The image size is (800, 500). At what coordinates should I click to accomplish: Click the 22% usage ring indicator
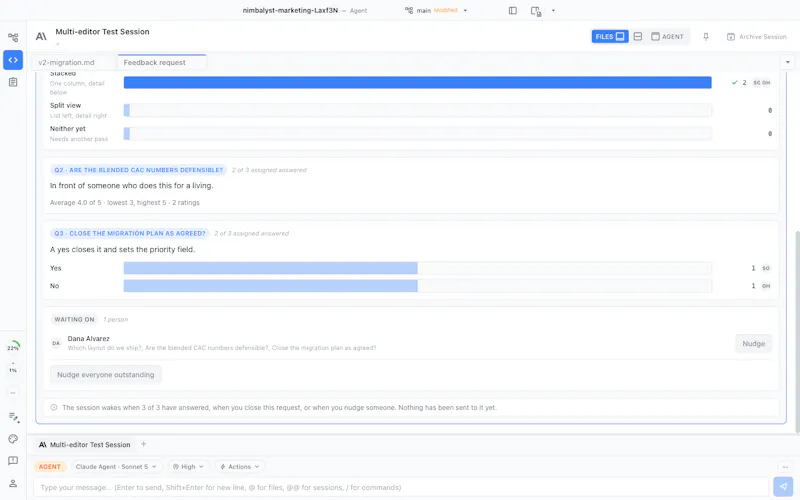[x=13, y=347]
